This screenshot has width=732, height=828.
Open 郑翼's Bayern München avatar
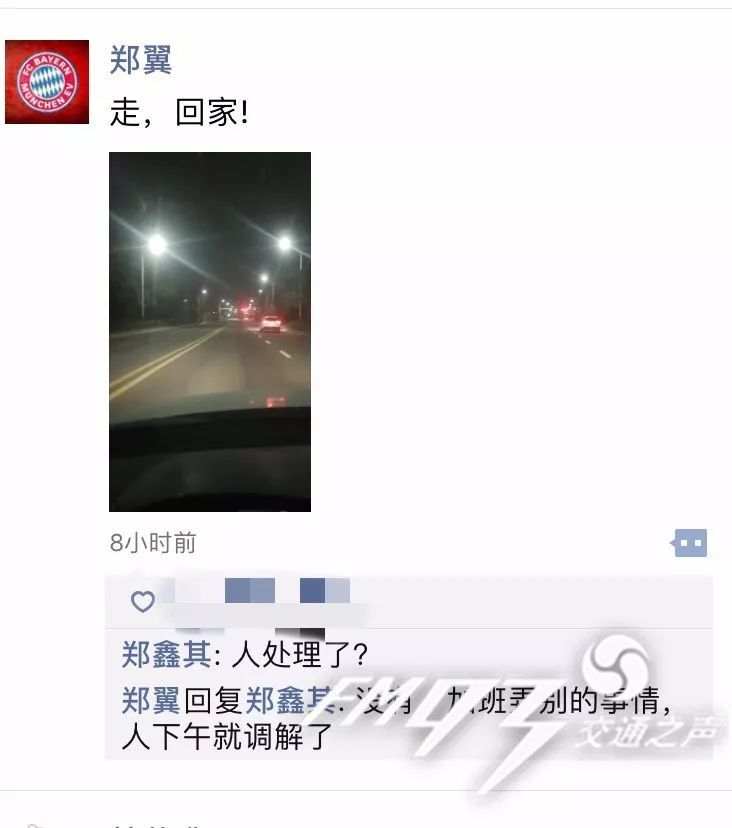pos(47,82)
